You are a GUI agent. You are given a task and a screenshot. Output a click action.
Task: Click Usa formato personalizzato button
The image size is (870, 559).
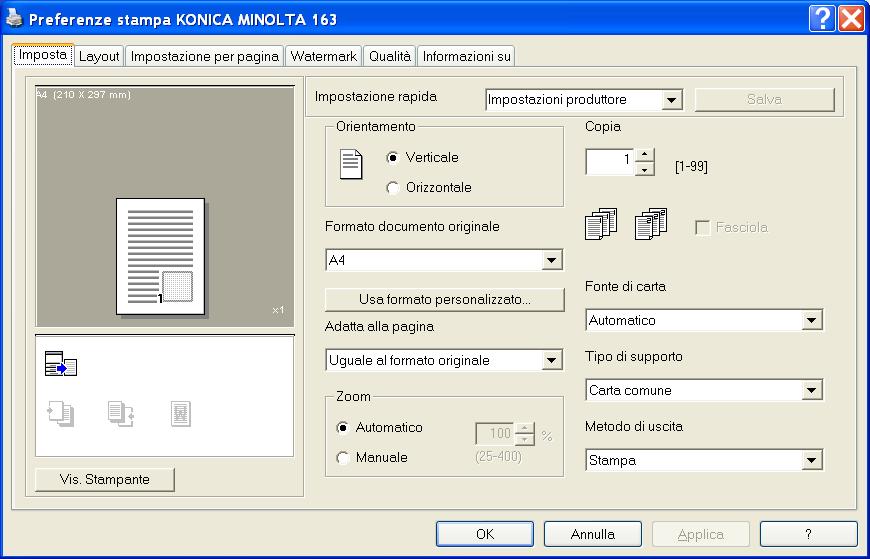(x=444, y=300)
